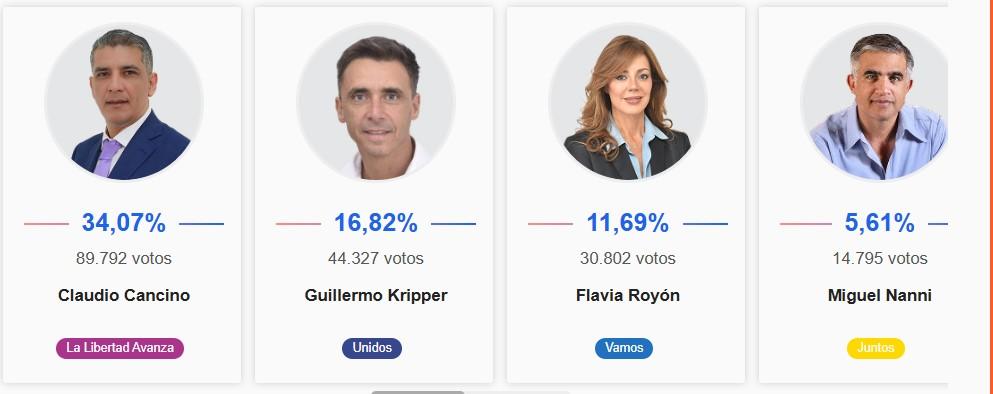Select the Vamos party badge
Image resolution: width=993 pixels, height=394 pixels.
[x=624, y=348]
